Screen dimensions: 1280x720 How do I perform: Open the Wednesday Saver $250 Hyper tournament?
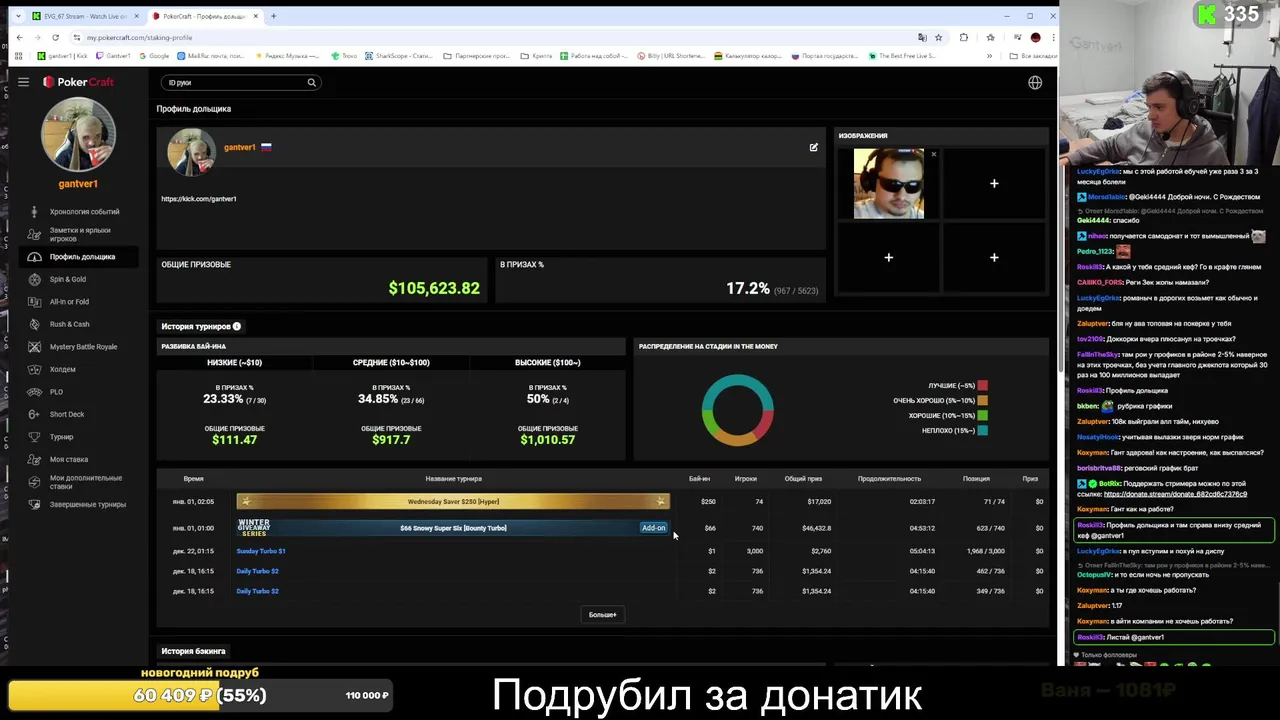(453, 501)
